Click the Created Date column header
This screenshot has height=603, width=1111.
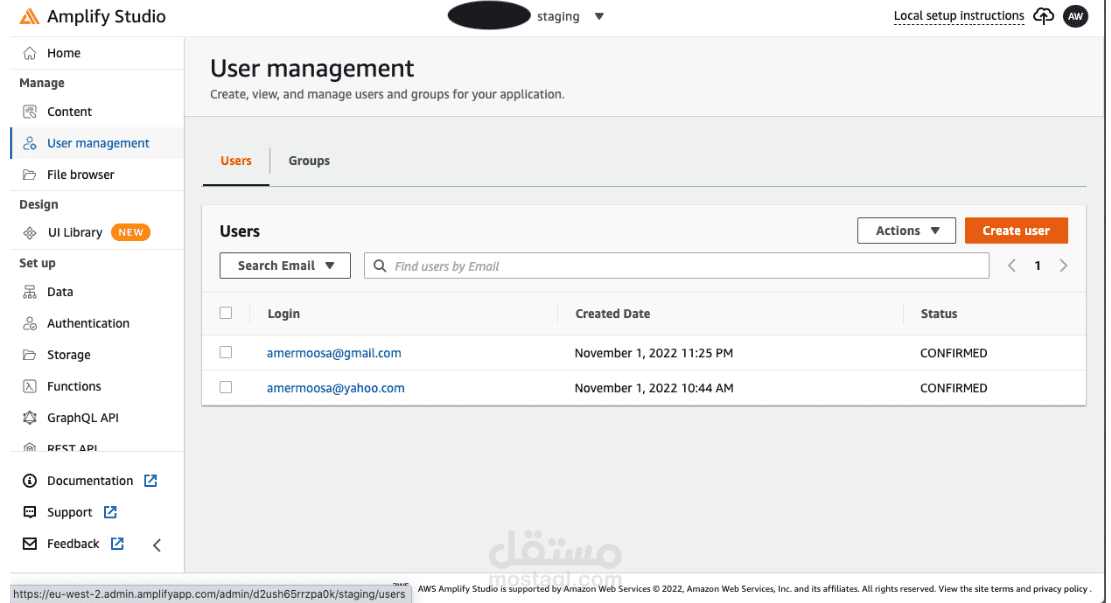pos(613,314)
